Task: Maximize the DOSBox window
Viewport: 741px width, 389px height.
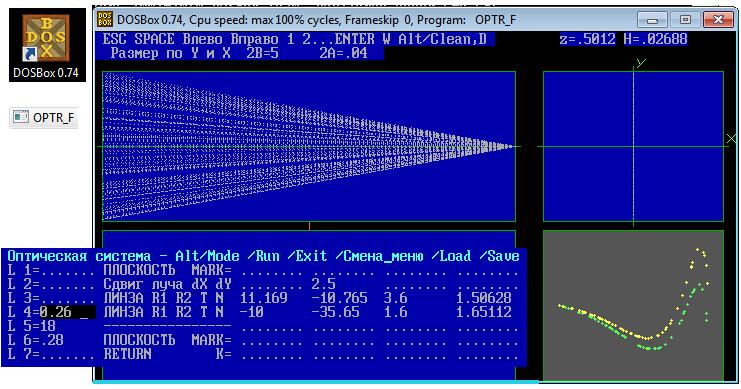Action: click(x=685, y=20)
